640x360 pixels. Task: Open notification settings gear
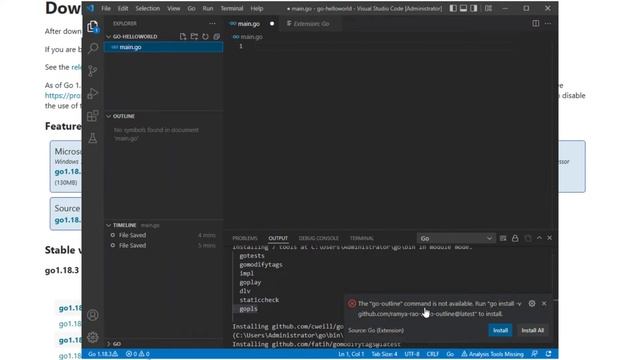532,303
